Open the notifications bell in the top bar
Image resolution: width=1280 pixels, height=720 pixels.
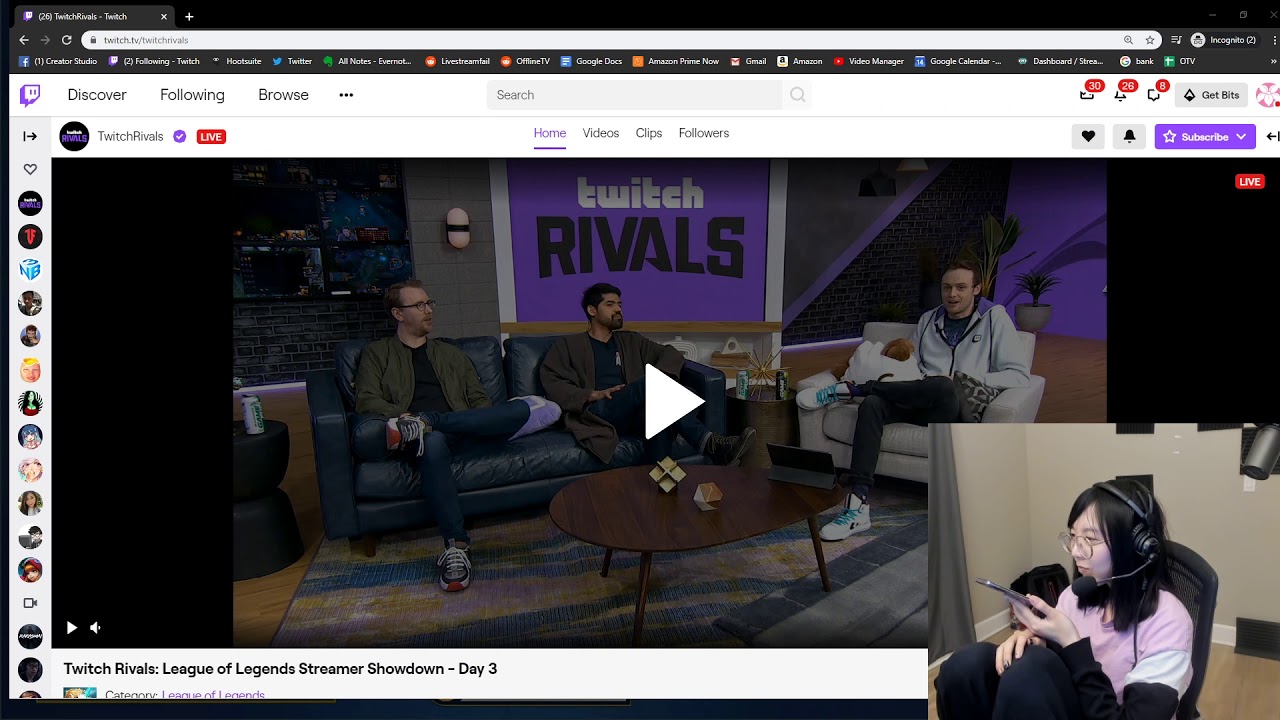pos(1120,95)
